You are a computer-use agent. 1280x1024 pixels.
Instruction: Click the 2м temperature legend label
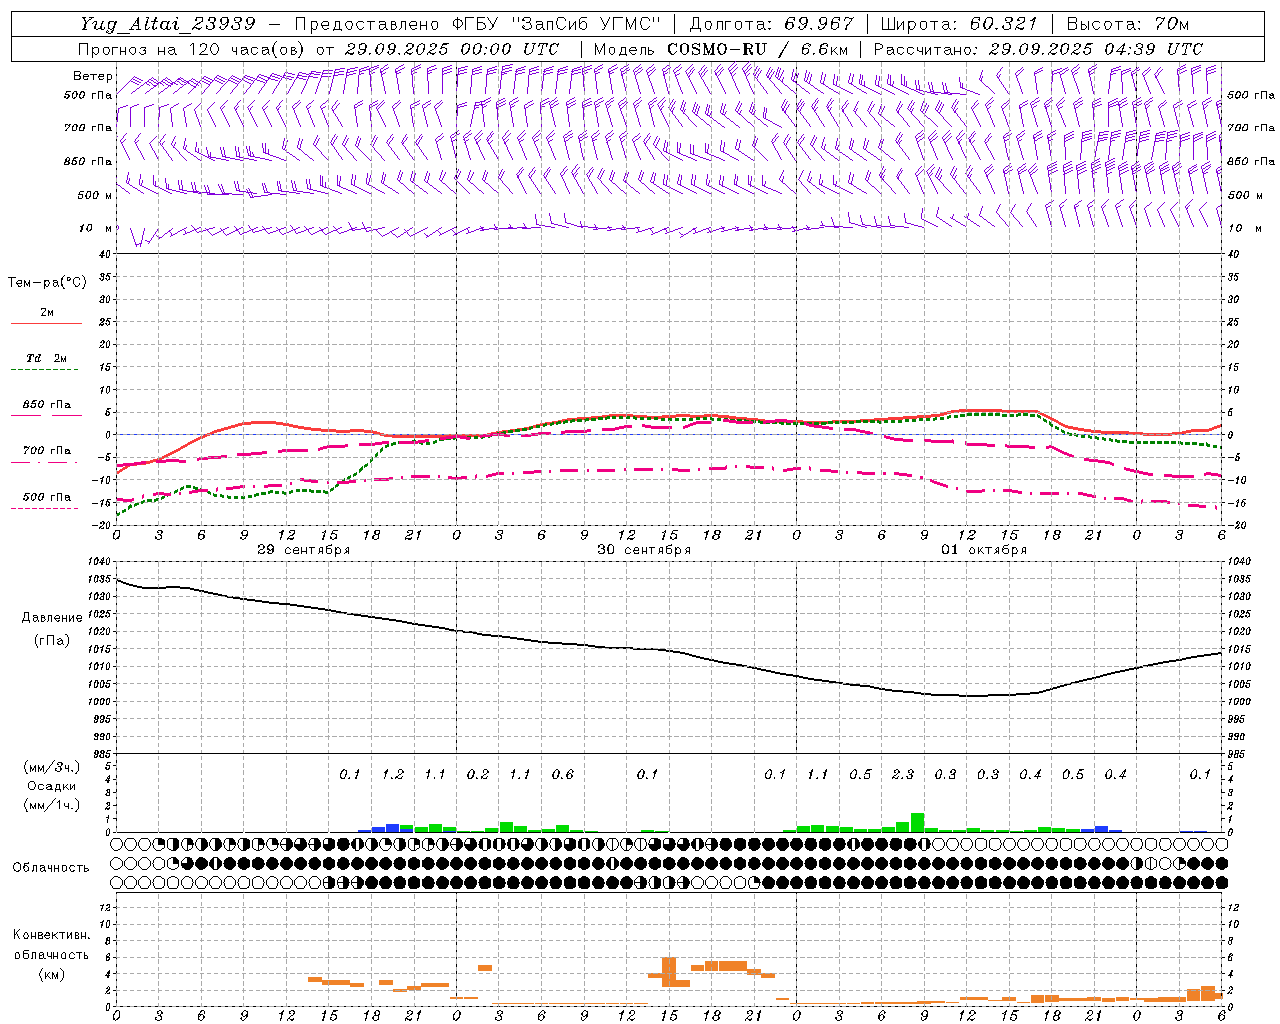(47, 313)
